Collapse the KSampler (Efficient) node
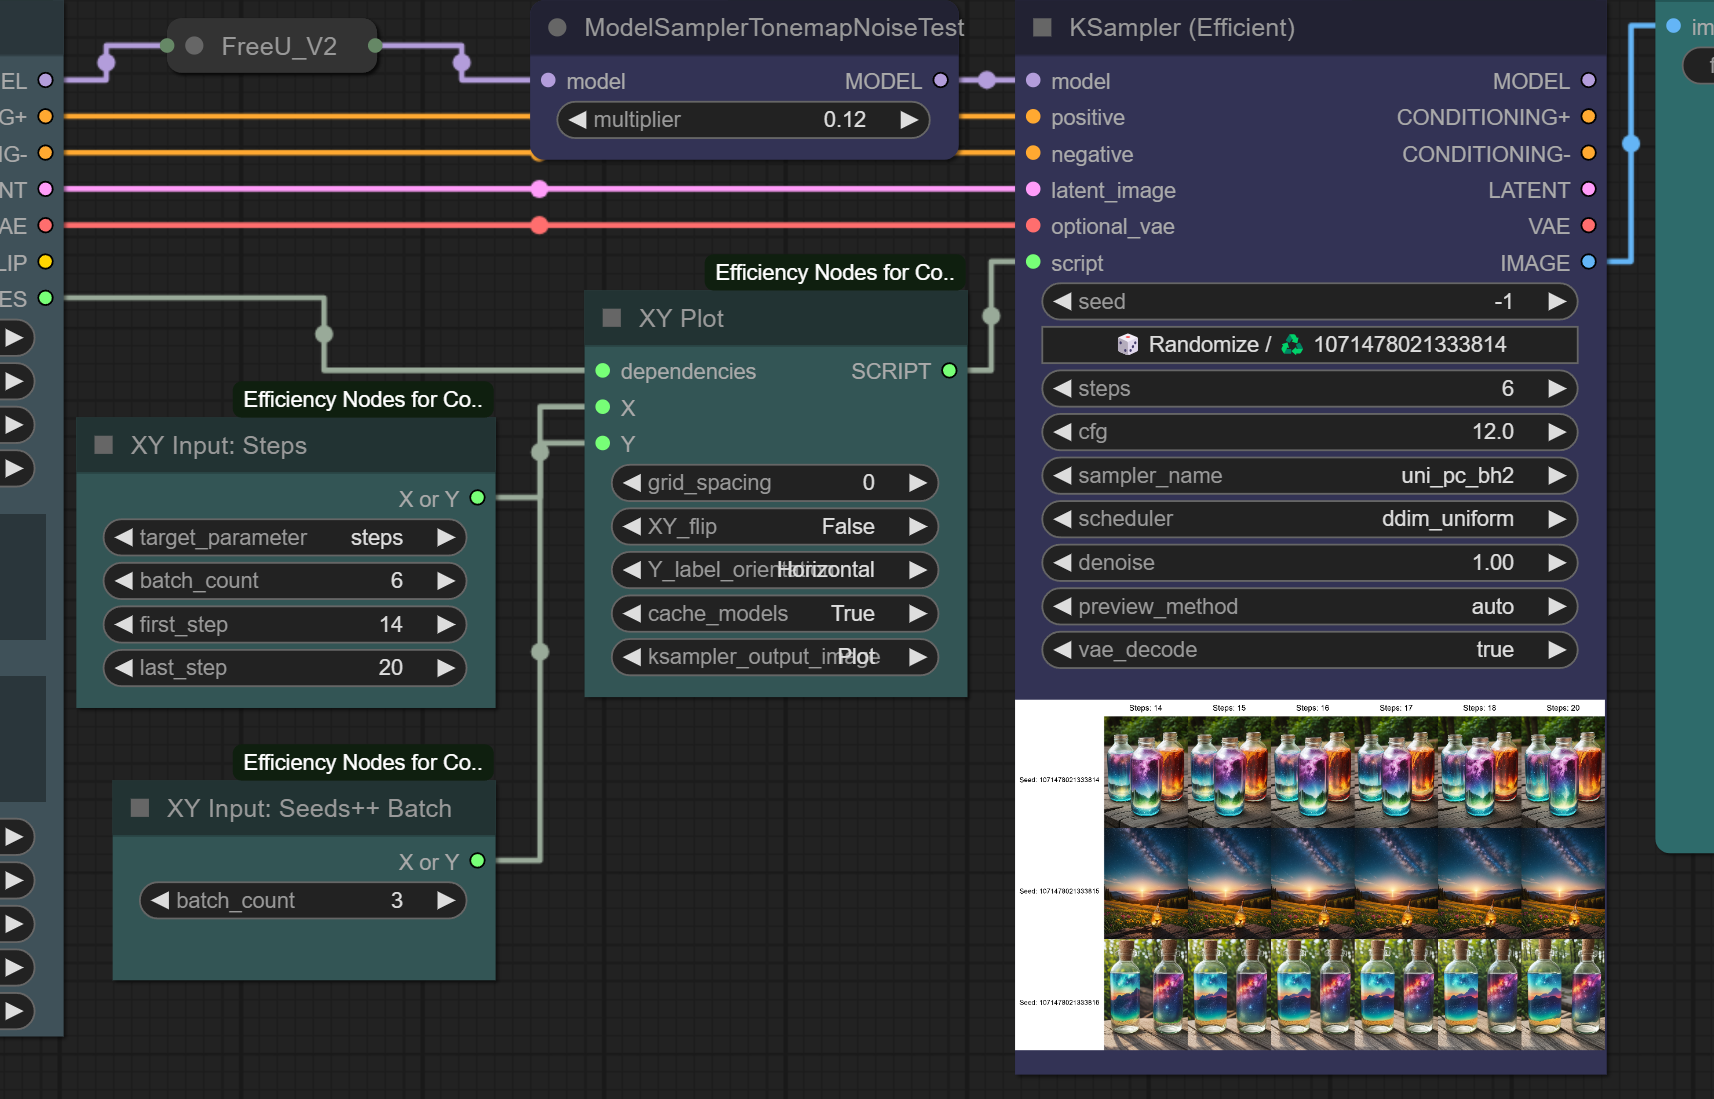 1042,28
